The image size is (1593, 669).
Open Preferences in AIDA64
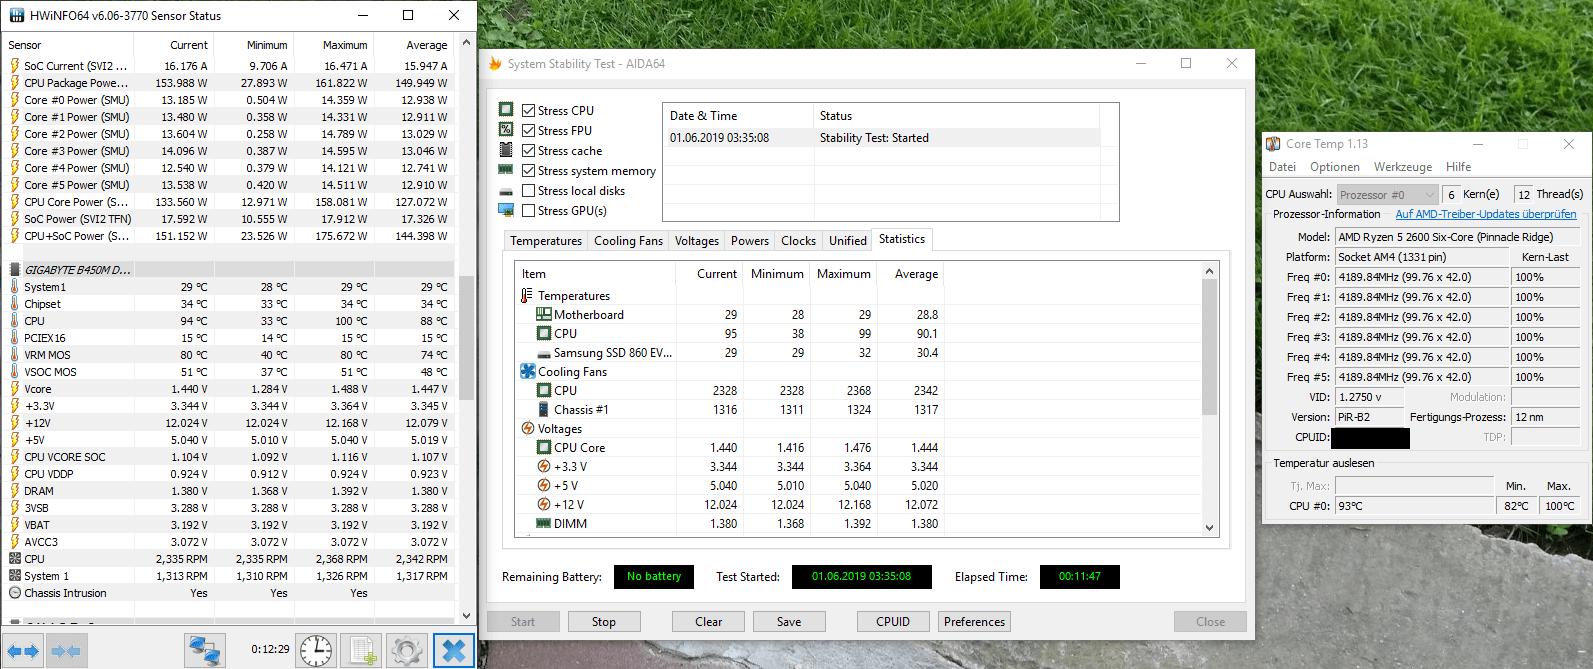(975, 622)
